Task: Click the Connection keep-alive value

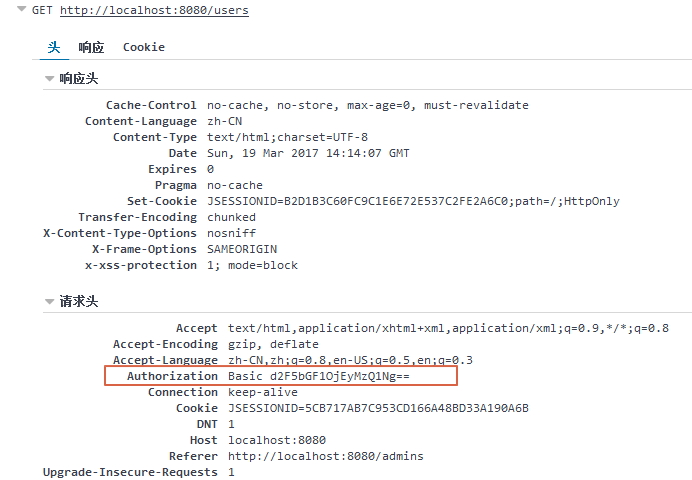Action: (x=262, y=392)
